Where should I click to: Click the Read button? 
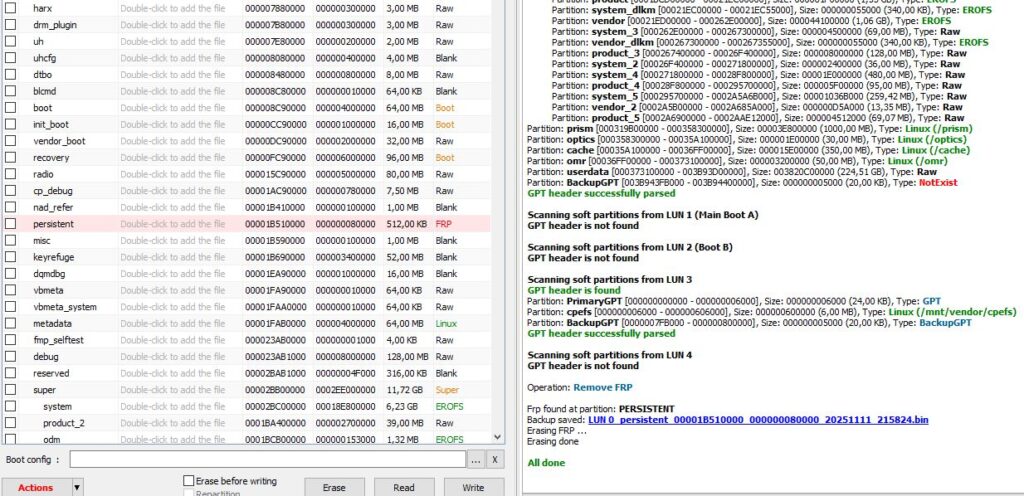coord(404,487)
